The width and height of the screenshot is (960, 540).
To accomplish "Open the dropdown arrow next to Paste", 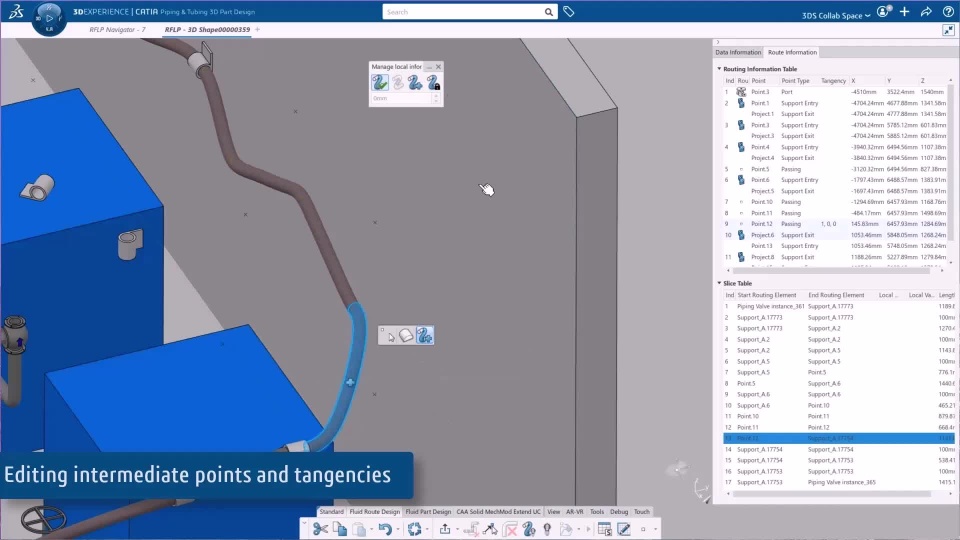I will [x=372, y=530].
